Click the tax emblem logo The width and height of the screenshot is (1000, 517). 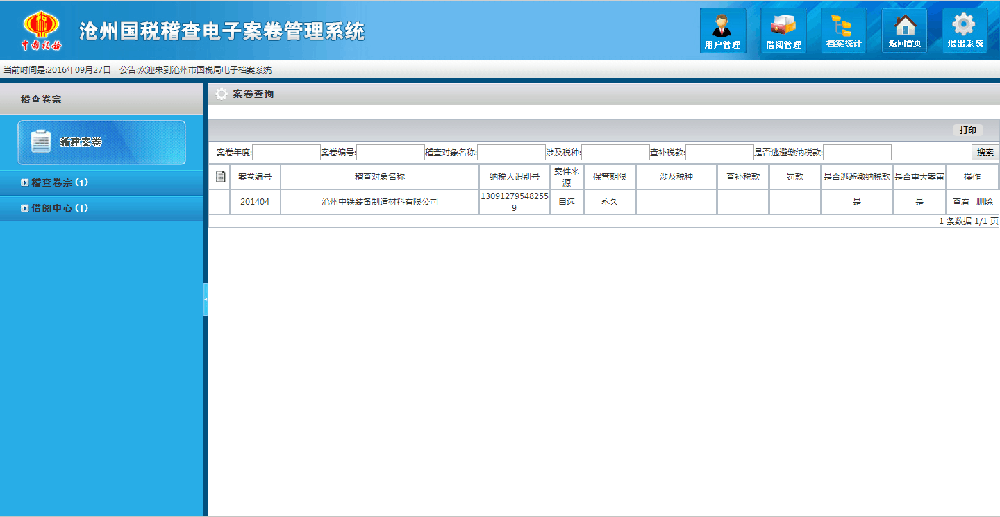[41, 29]
